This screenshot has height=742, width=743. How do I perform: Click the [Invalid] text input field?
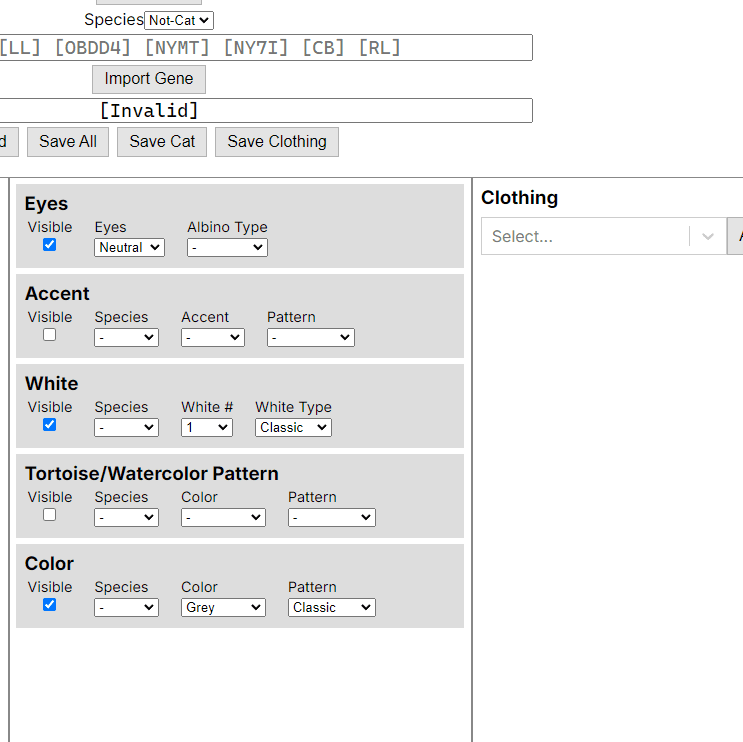point(264,111)
